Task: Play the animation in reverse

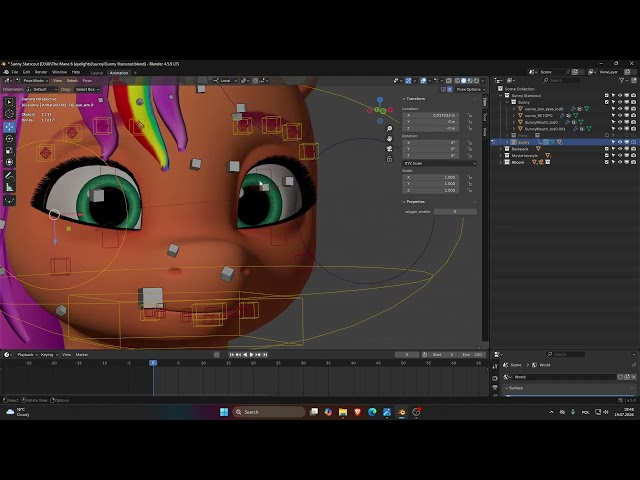Action: pyautogui.click(x=245, y=355)
